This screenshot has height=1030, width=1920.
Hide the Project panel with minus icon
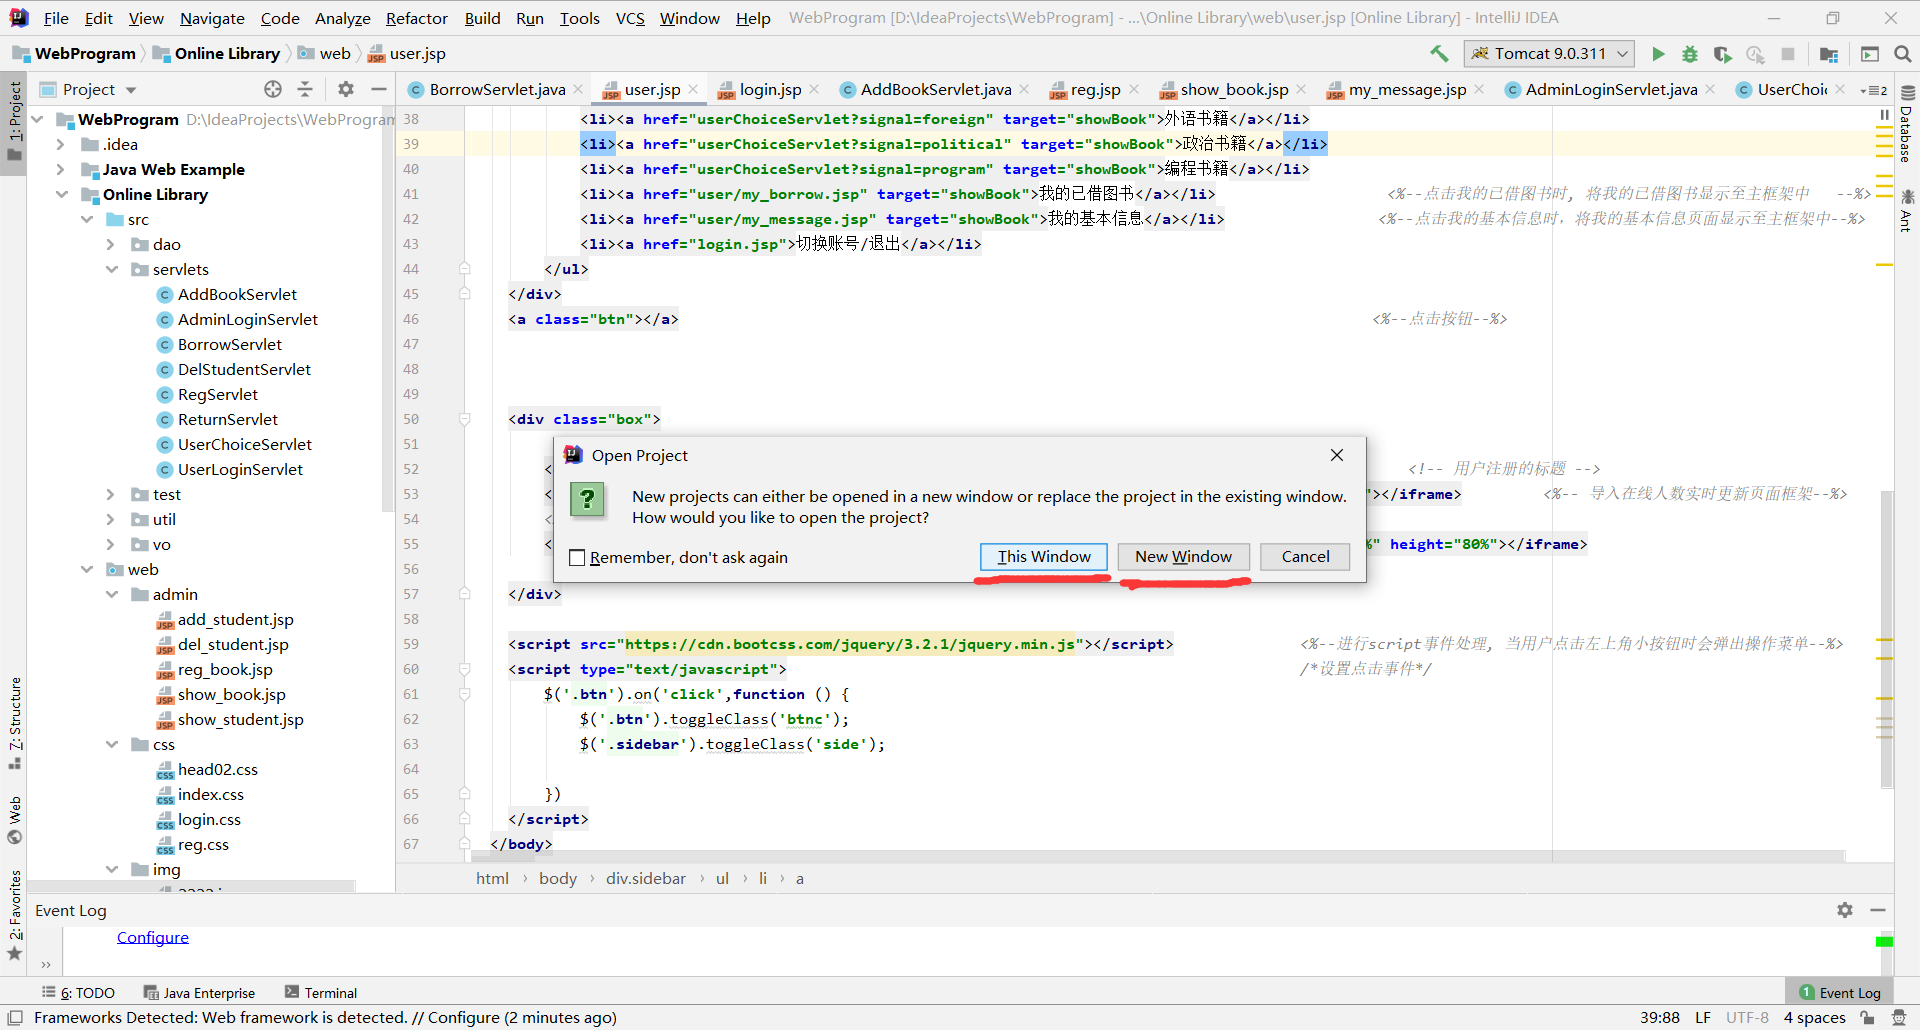point(378,89)
